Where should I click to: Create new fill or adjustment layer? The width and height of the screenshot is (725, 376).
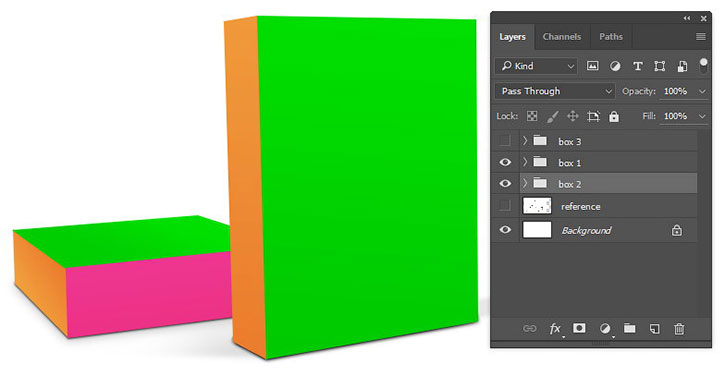coord(605,328)
